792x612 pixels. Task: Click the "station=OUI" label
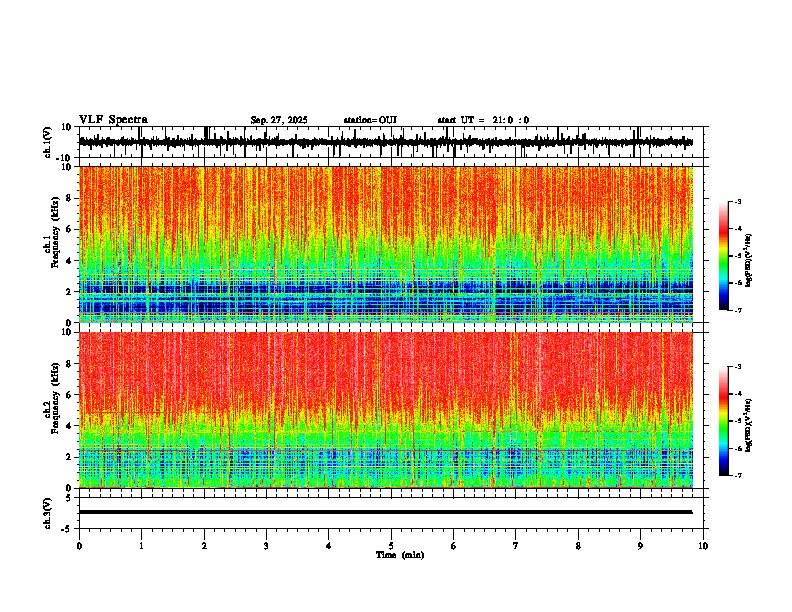point(370,120)
